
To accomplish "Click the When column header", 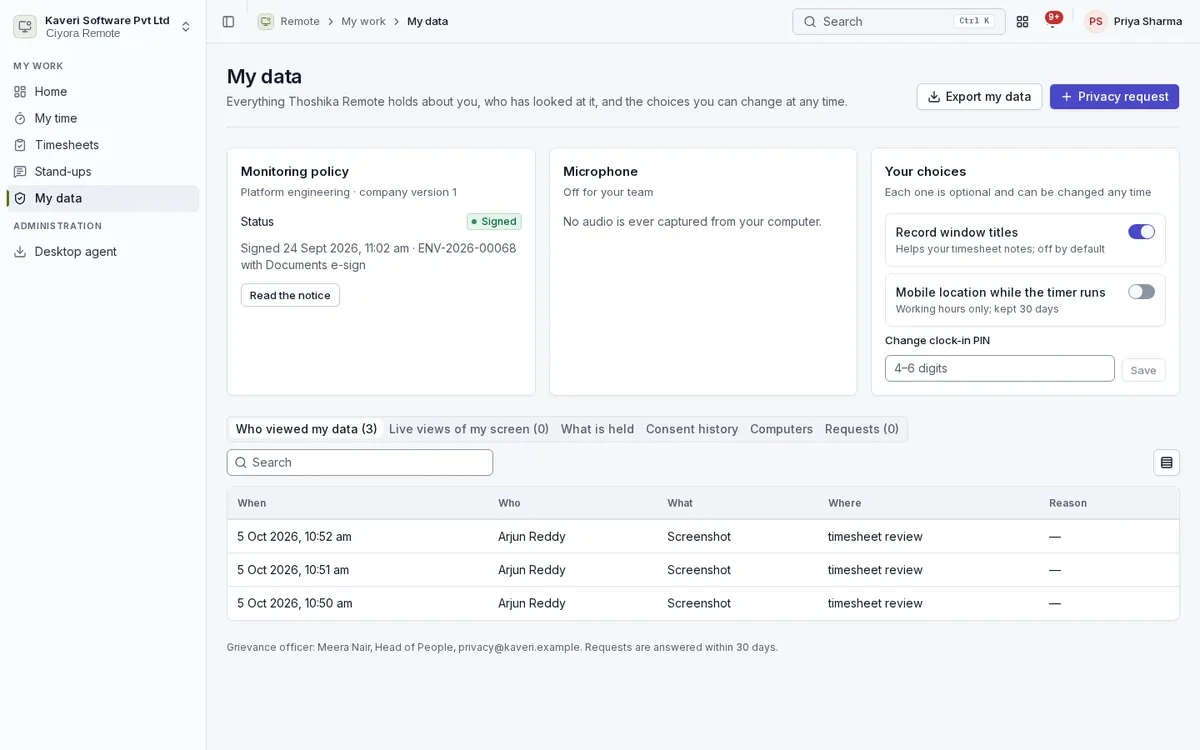I will coord(252,503).
